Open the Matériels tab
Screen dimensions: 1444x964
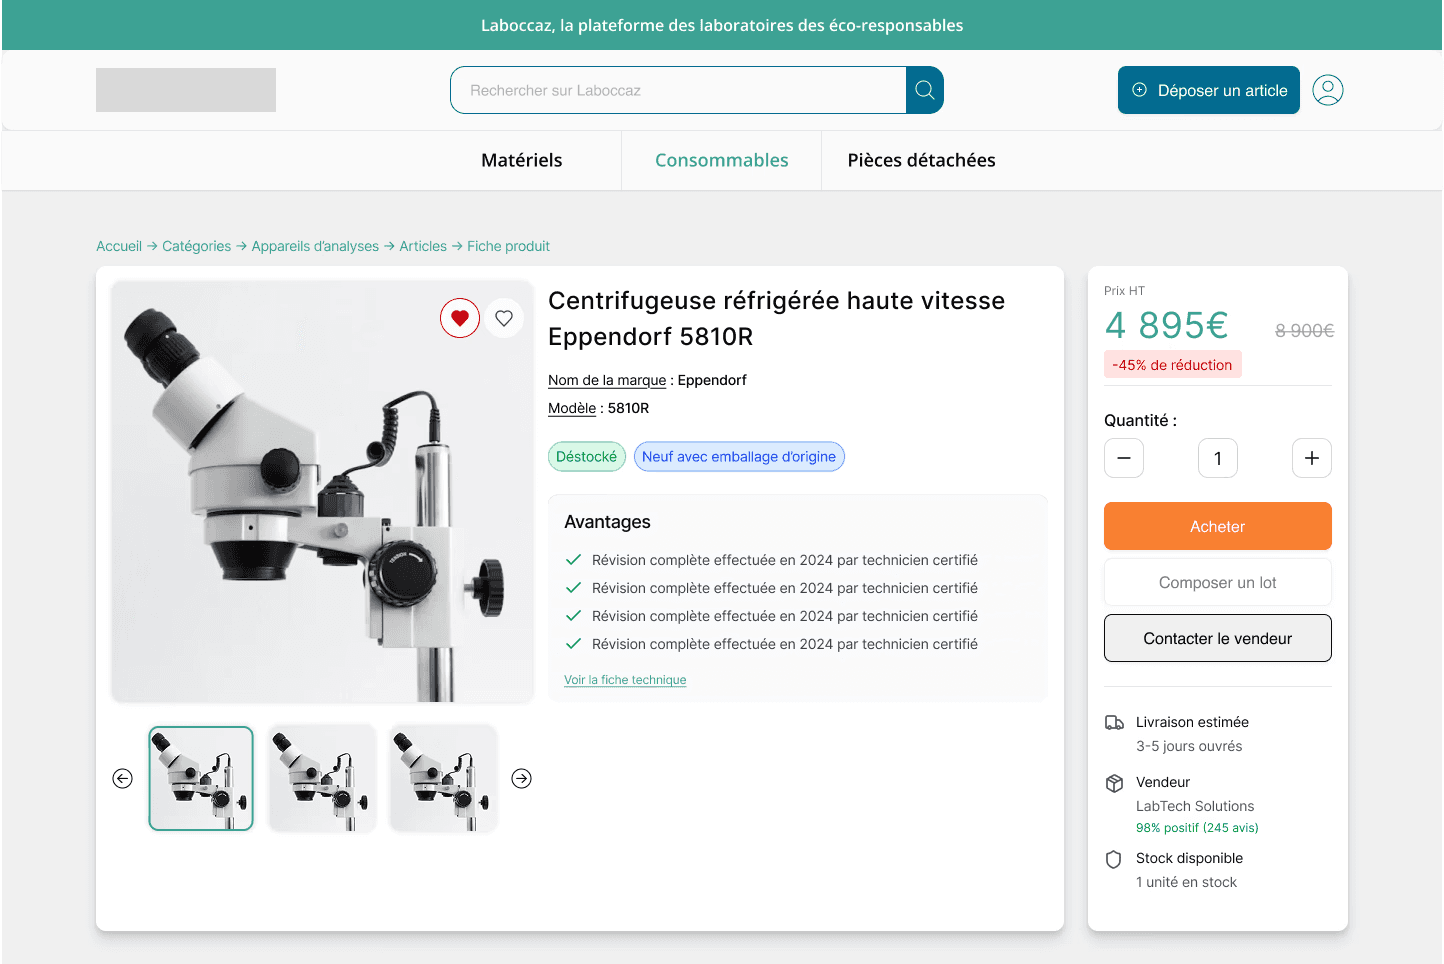[x=522, y=160]
